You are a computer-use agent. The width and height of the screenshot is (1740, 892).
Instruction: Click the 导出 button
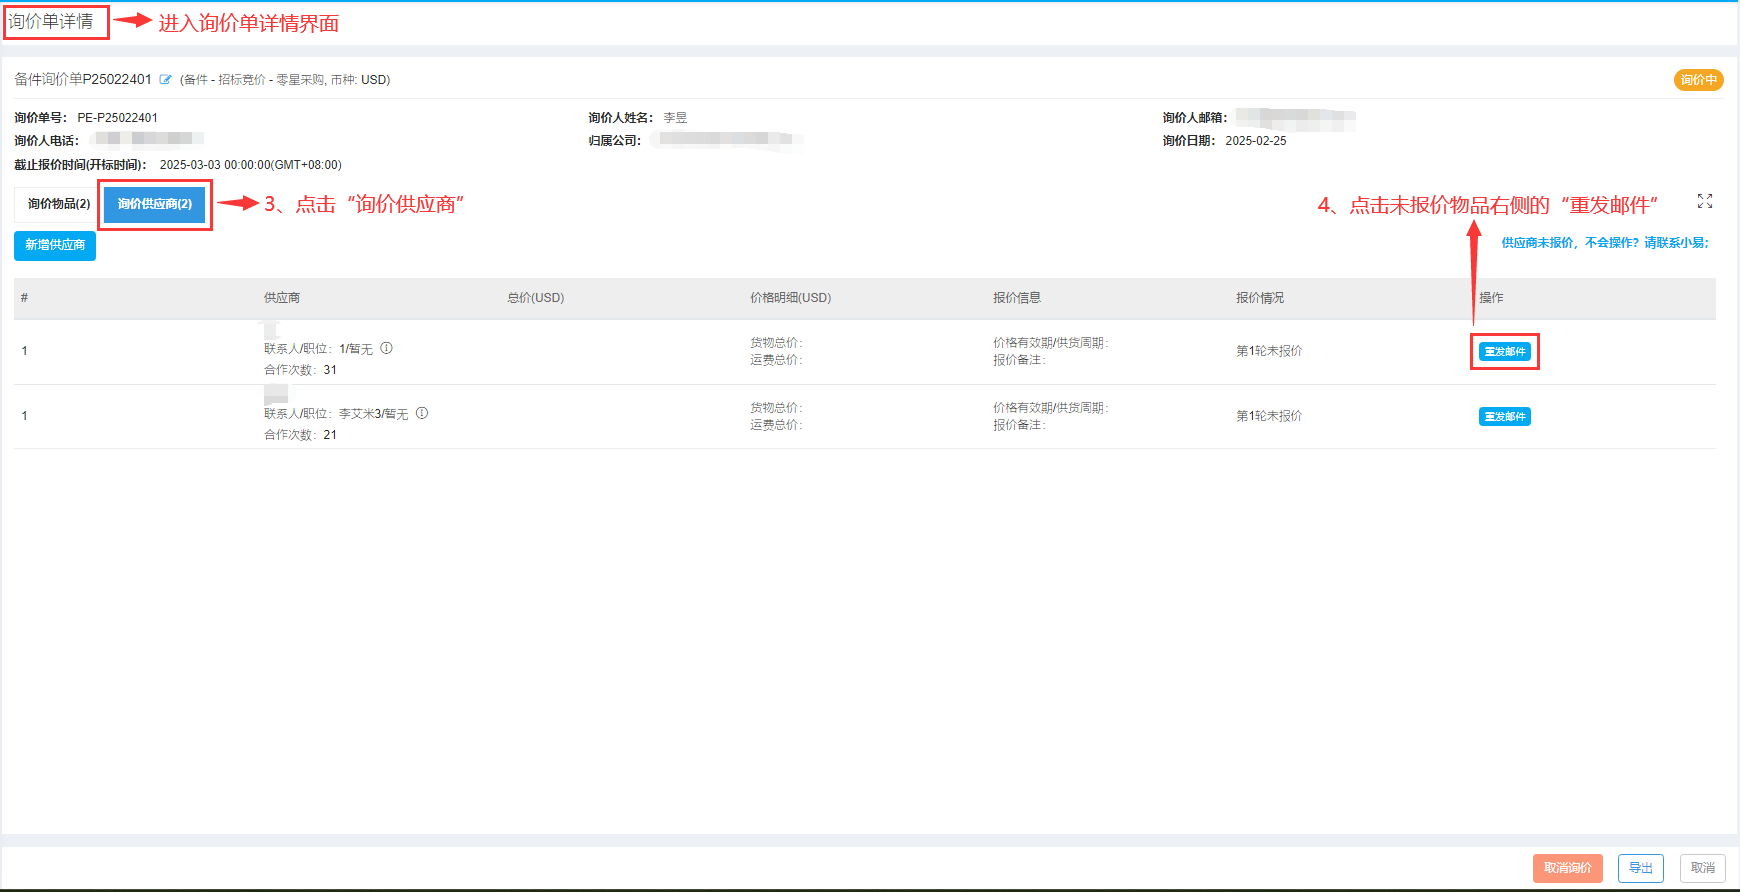[x=1641, y=868]
